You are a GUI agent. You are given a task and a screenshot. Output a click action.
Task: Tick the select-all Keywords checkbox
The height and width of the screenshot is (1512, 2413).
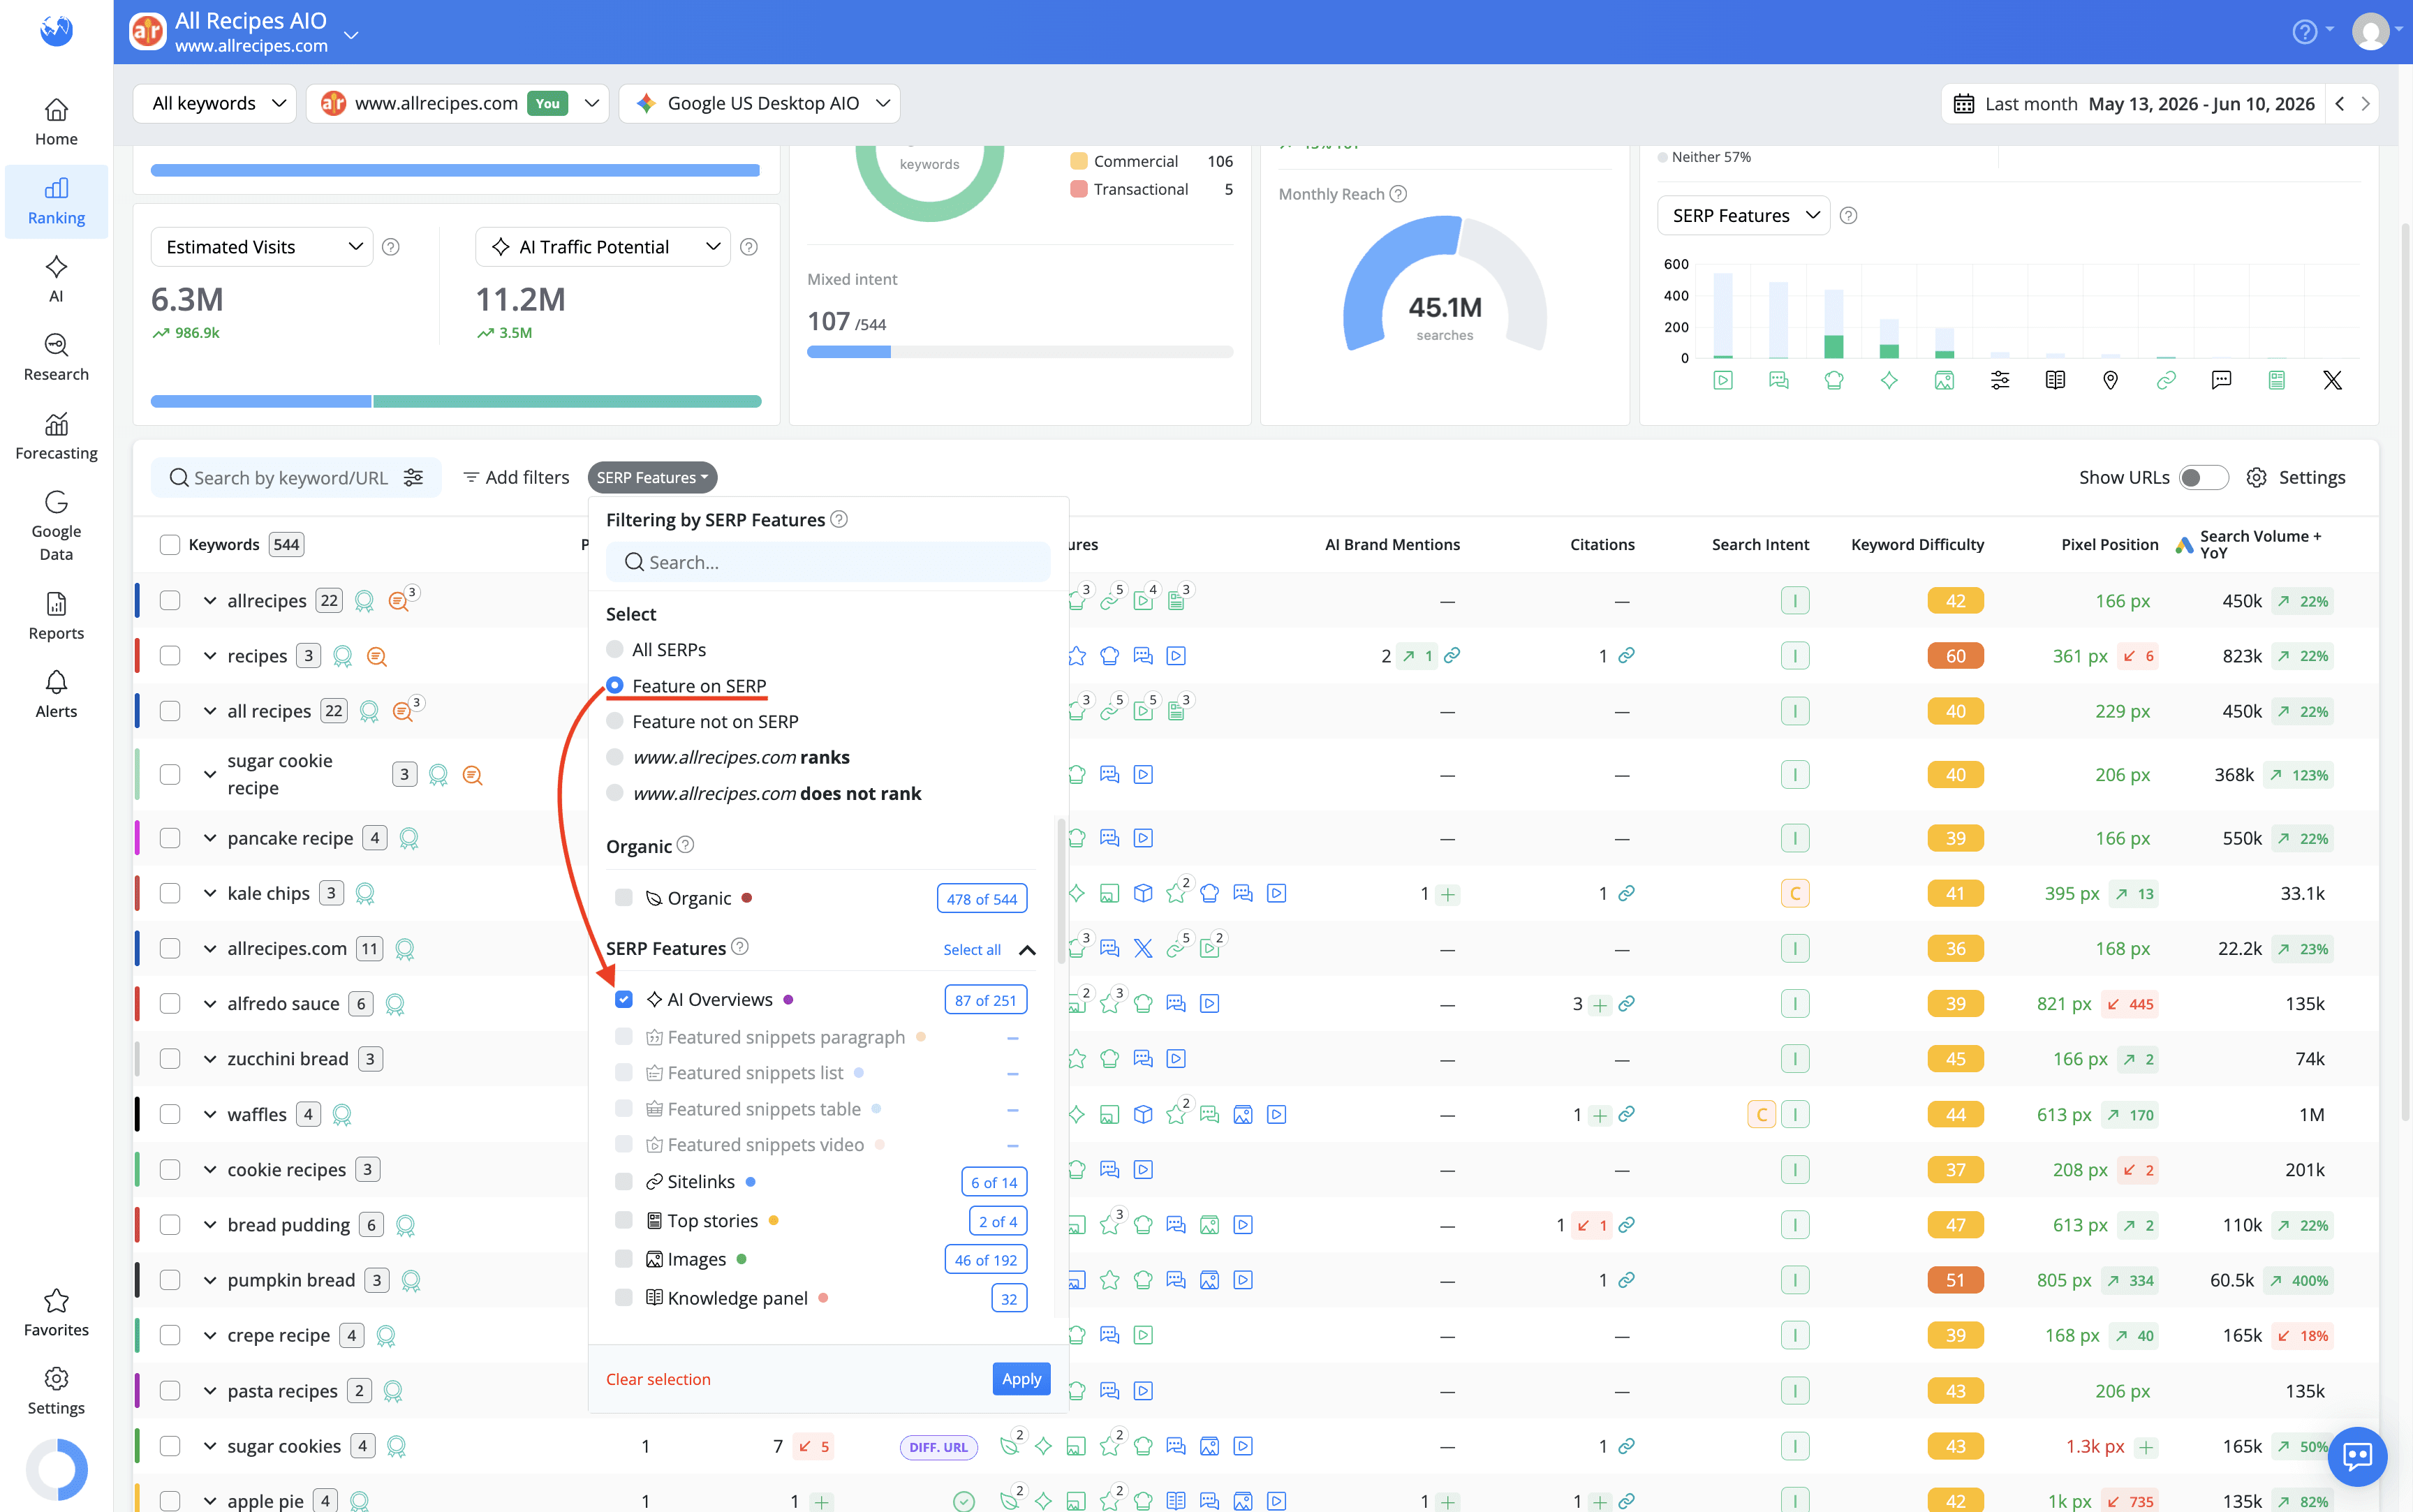[x=170, y=544]
